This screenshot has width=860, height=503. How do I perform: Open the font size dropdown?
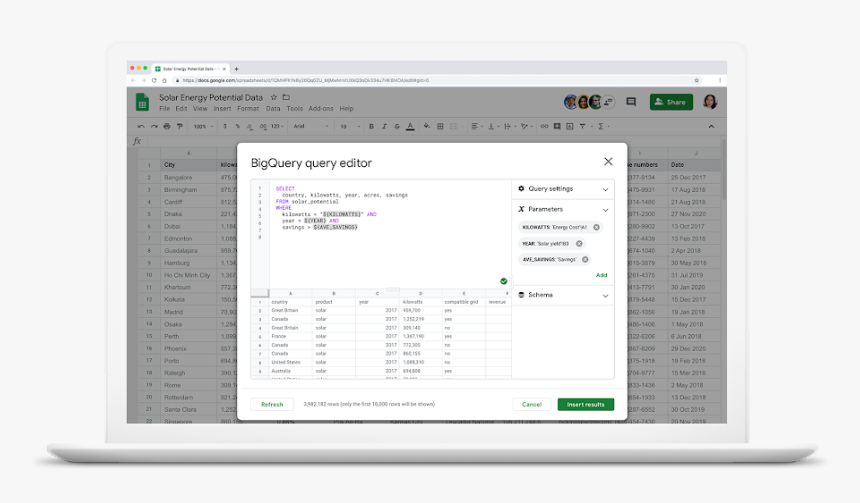point(350,126)
